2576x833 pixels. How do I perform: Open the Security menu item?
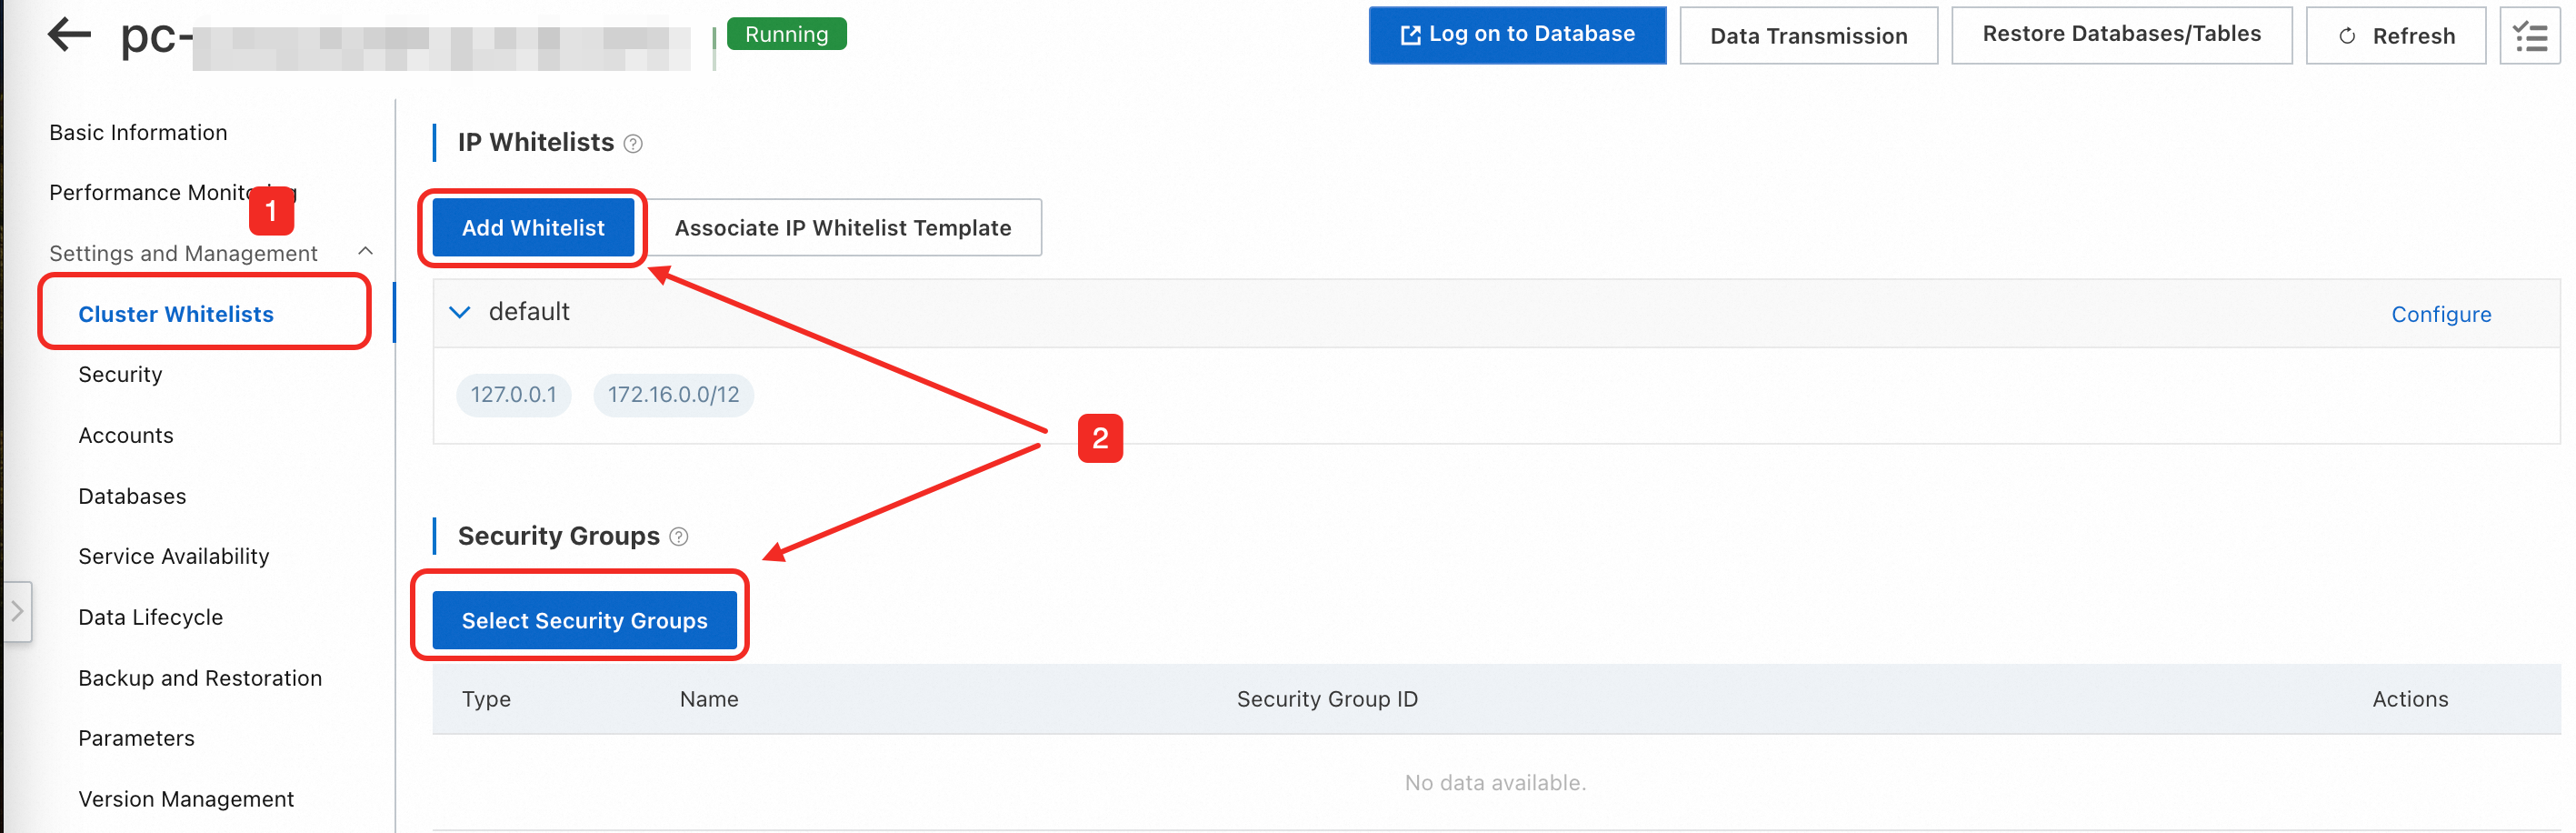(x=121, y=375)
